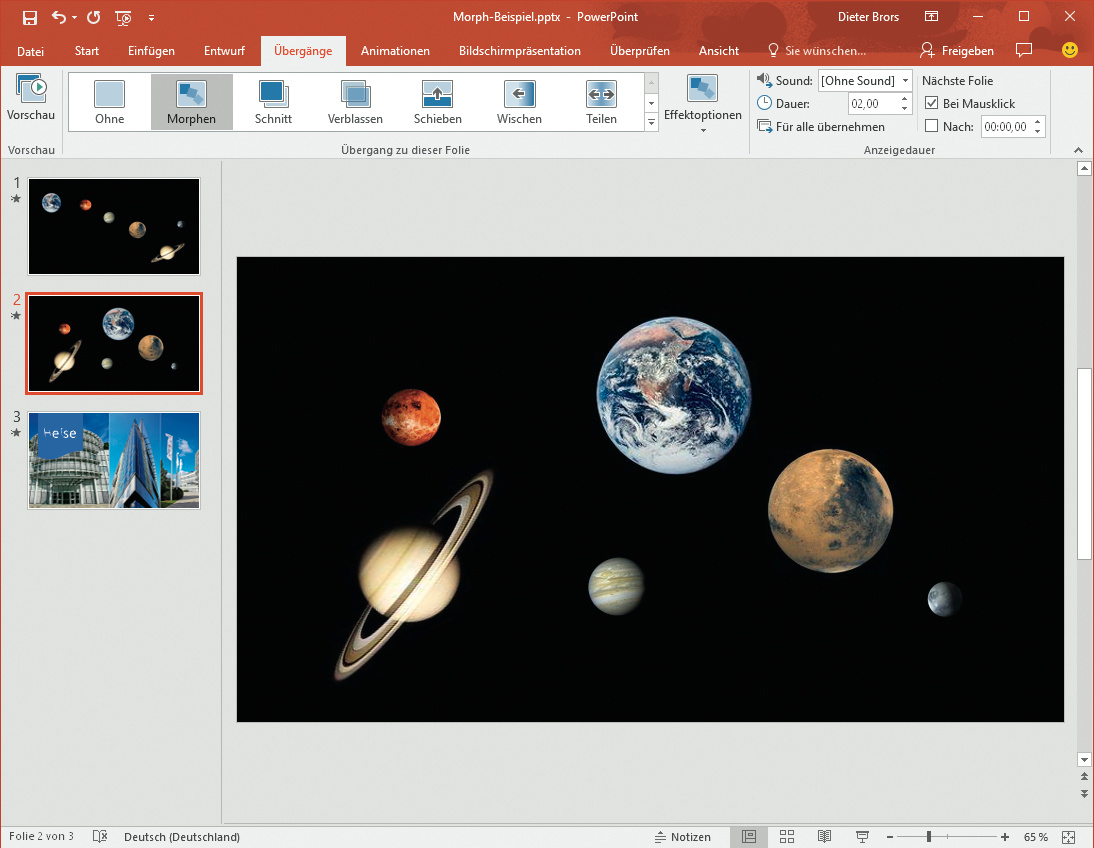
Task: Pick the Teilen transition effect
Action: pos(601,101)
